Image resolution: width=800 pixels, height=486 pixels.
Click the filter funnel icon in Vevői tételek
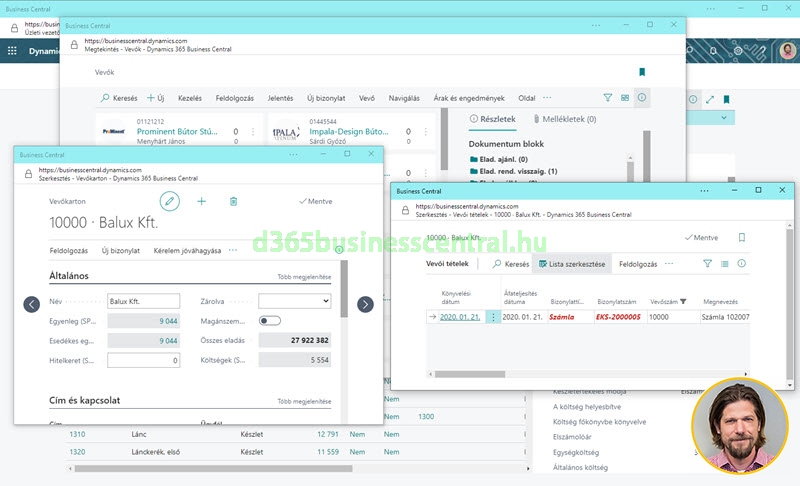point(707,264)
